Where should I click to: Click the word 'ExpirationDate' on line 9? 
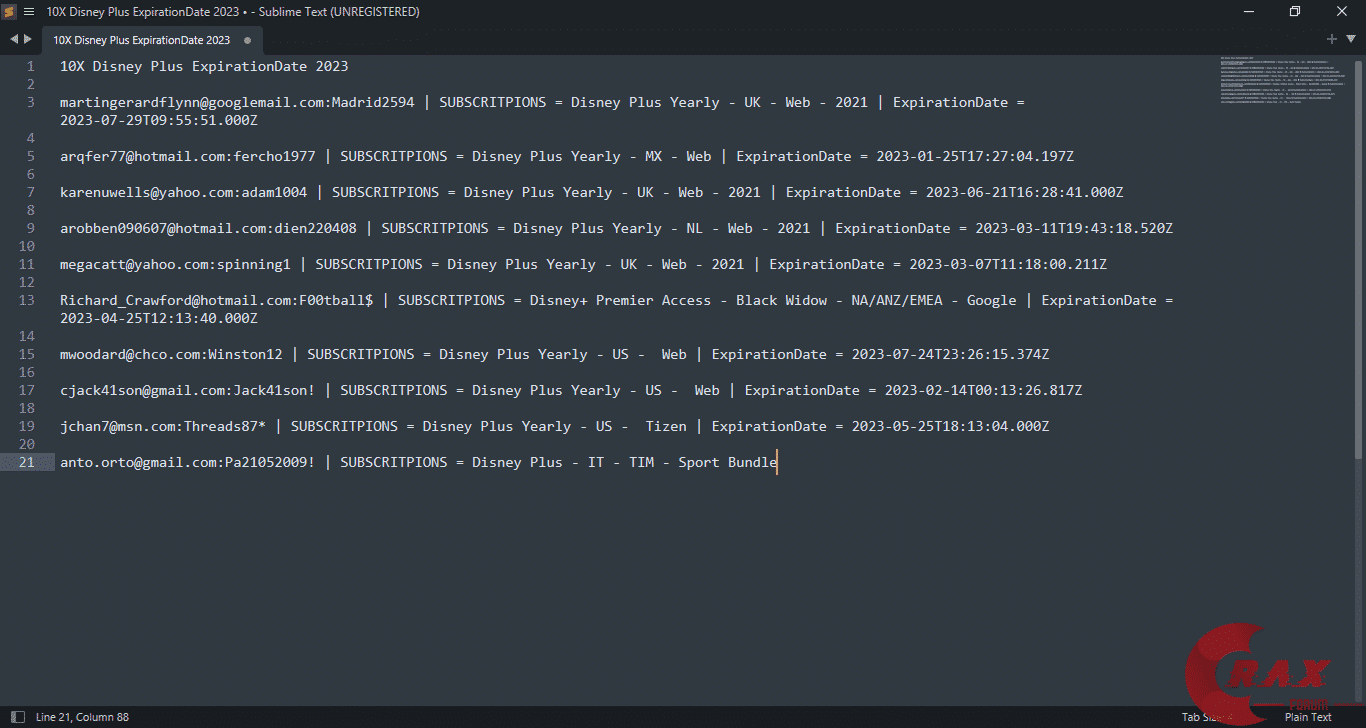pos(893,228)
